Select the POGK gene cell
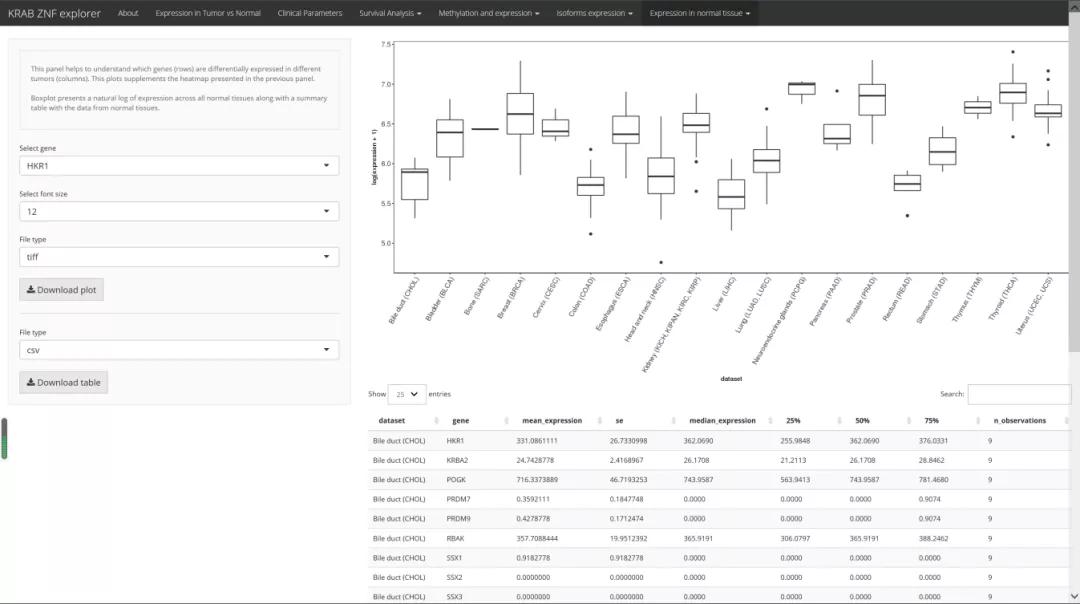 click(x=456, y=479)
